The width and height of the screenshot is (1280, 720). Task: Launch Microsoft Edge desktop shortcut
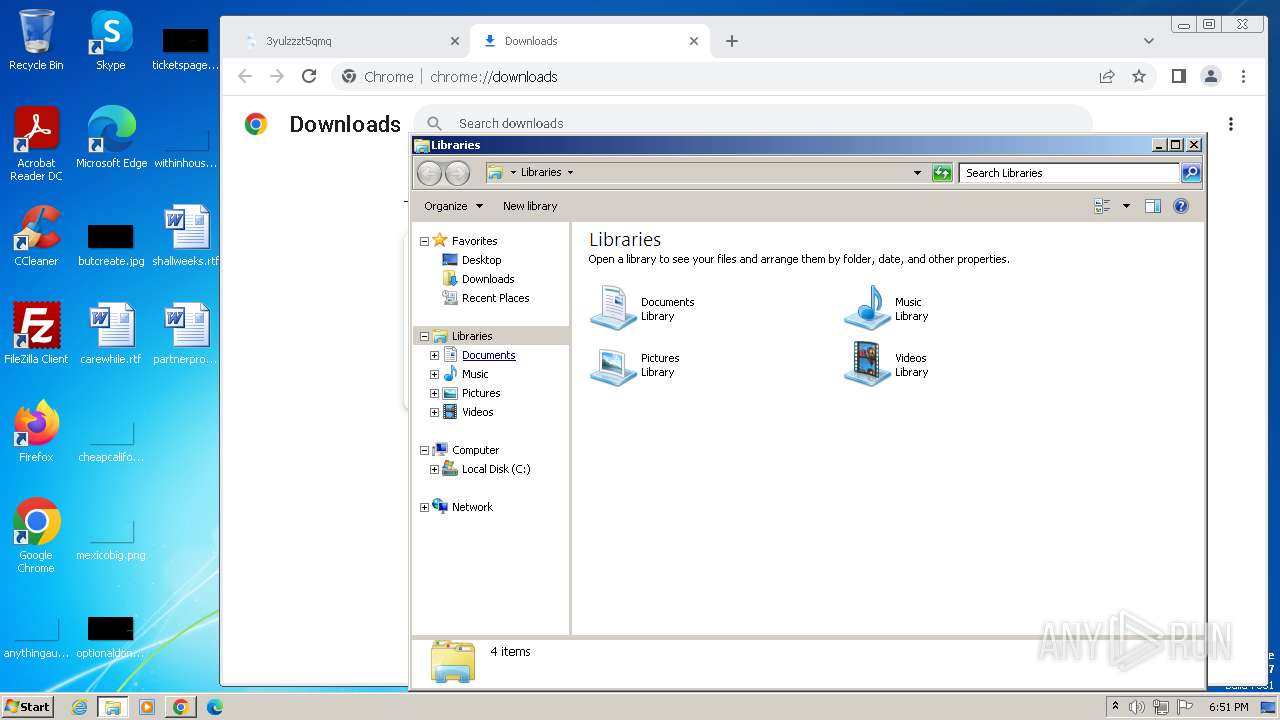click(111, 137)
